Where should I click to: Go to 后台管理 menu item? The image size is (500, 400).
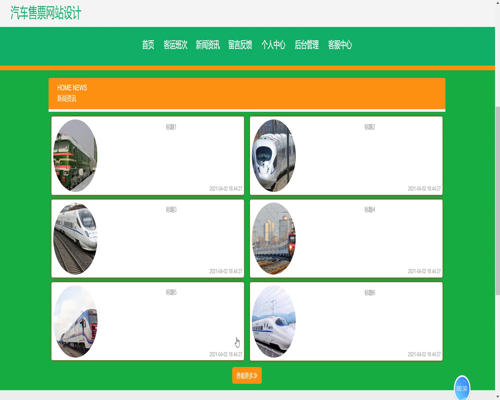coord(307,45)
